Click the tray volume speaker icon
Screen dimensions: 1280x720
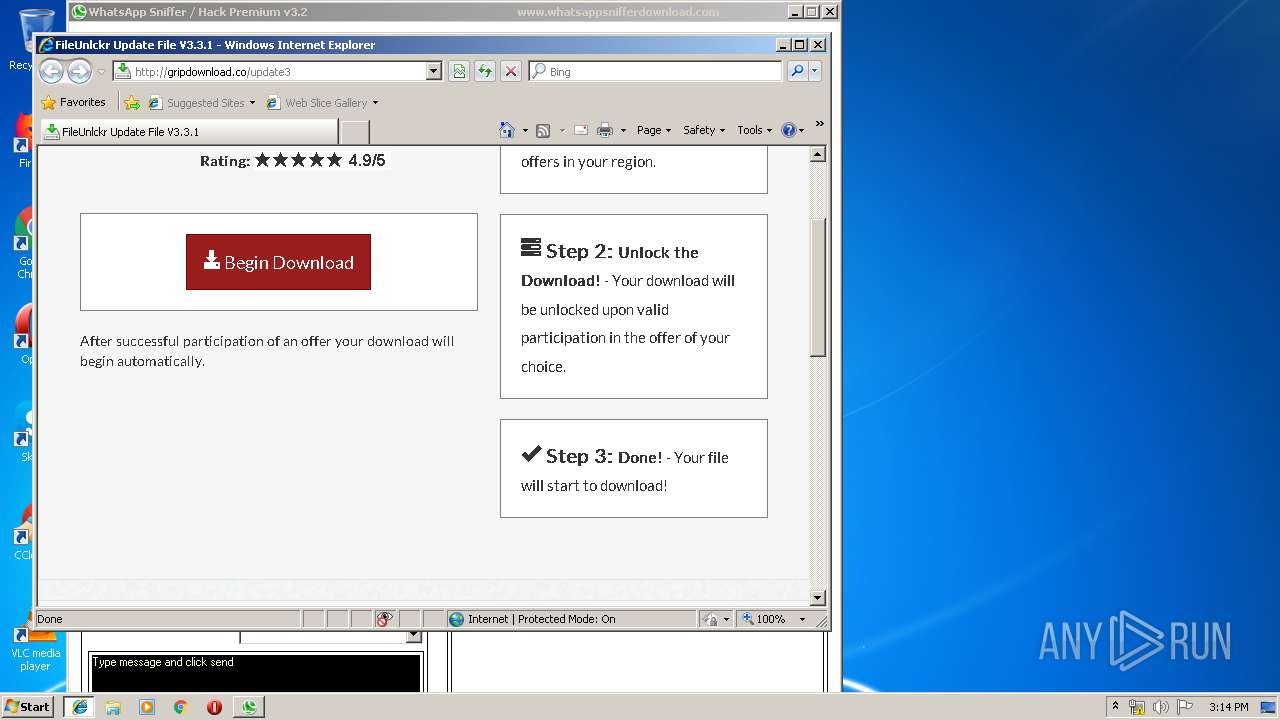point(1161,707)
